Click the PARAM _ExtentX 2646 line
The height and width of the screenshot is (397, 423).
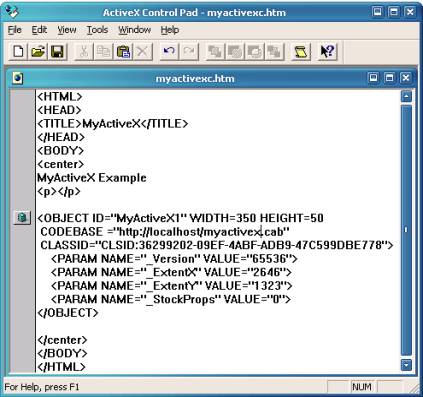click(171, 272)
